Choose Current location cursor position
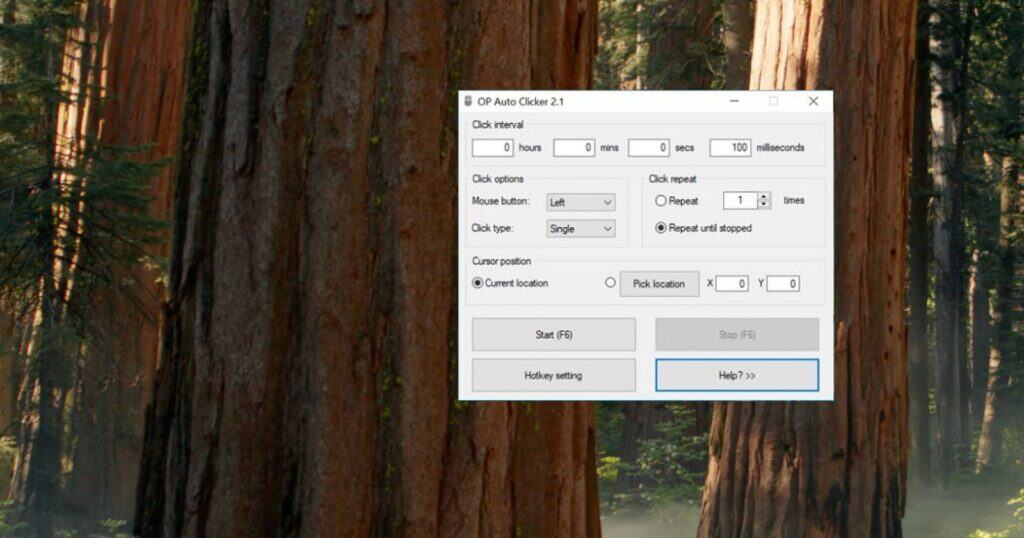 click(x=478, y=283)
